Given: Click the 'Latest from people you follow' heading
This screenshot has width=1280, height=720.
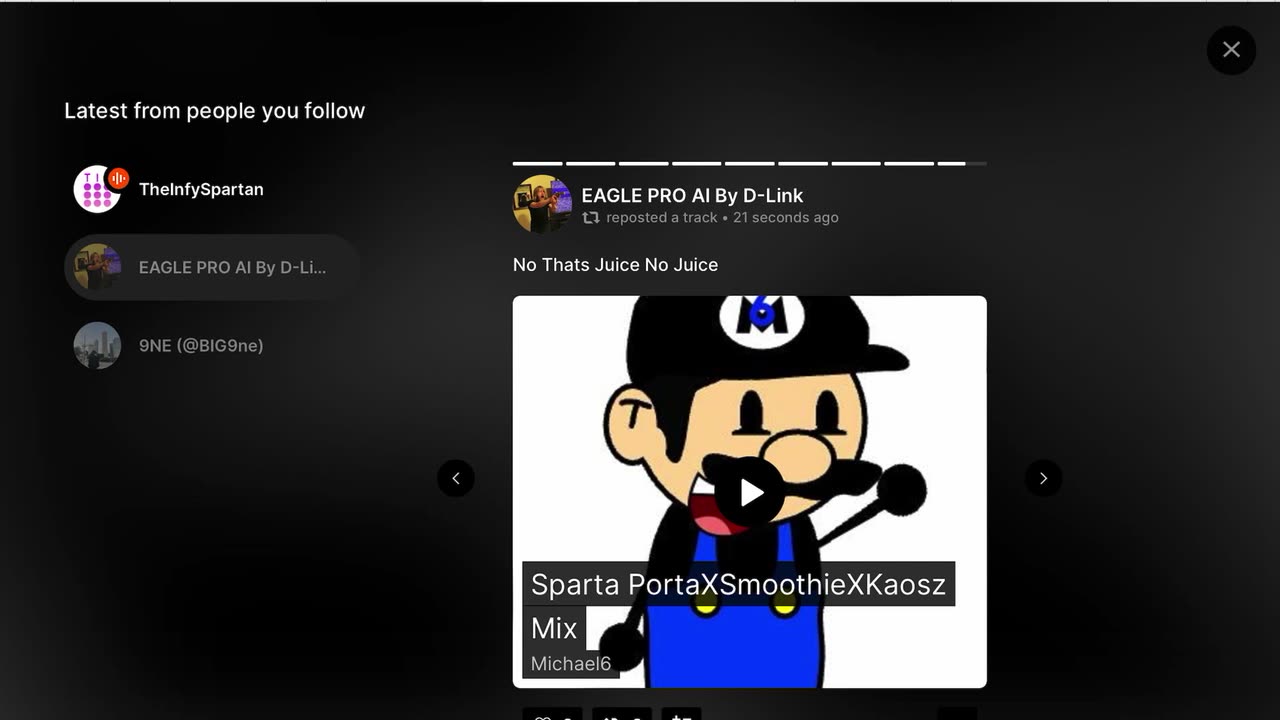Looking at the screenshot, I should pyautogui.click(x=215, y=111).
